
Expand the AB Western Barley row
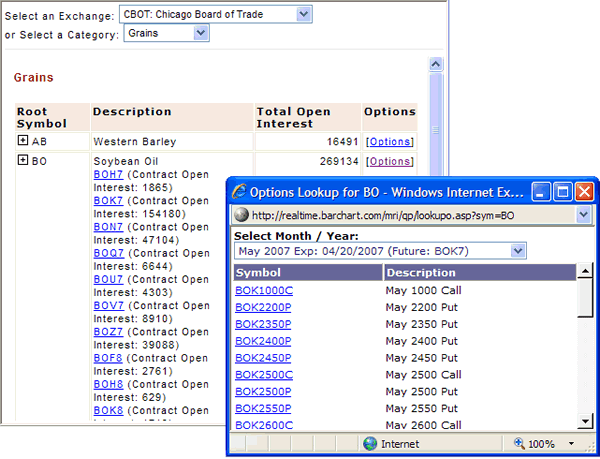point(23,141)
